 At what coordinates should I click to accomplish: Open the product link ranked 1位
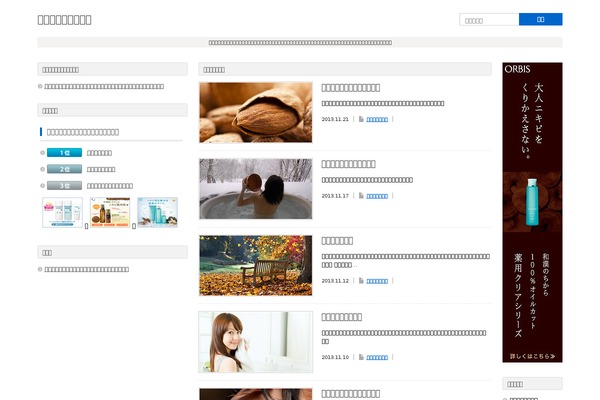click(x=99, y=153)
